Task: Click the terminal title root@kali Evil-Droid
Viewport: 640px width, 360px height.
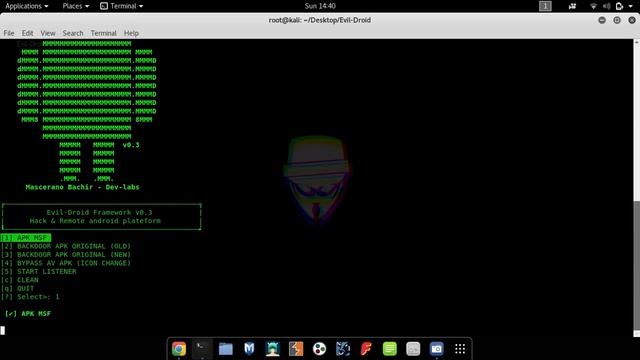Action: point(320,20)
